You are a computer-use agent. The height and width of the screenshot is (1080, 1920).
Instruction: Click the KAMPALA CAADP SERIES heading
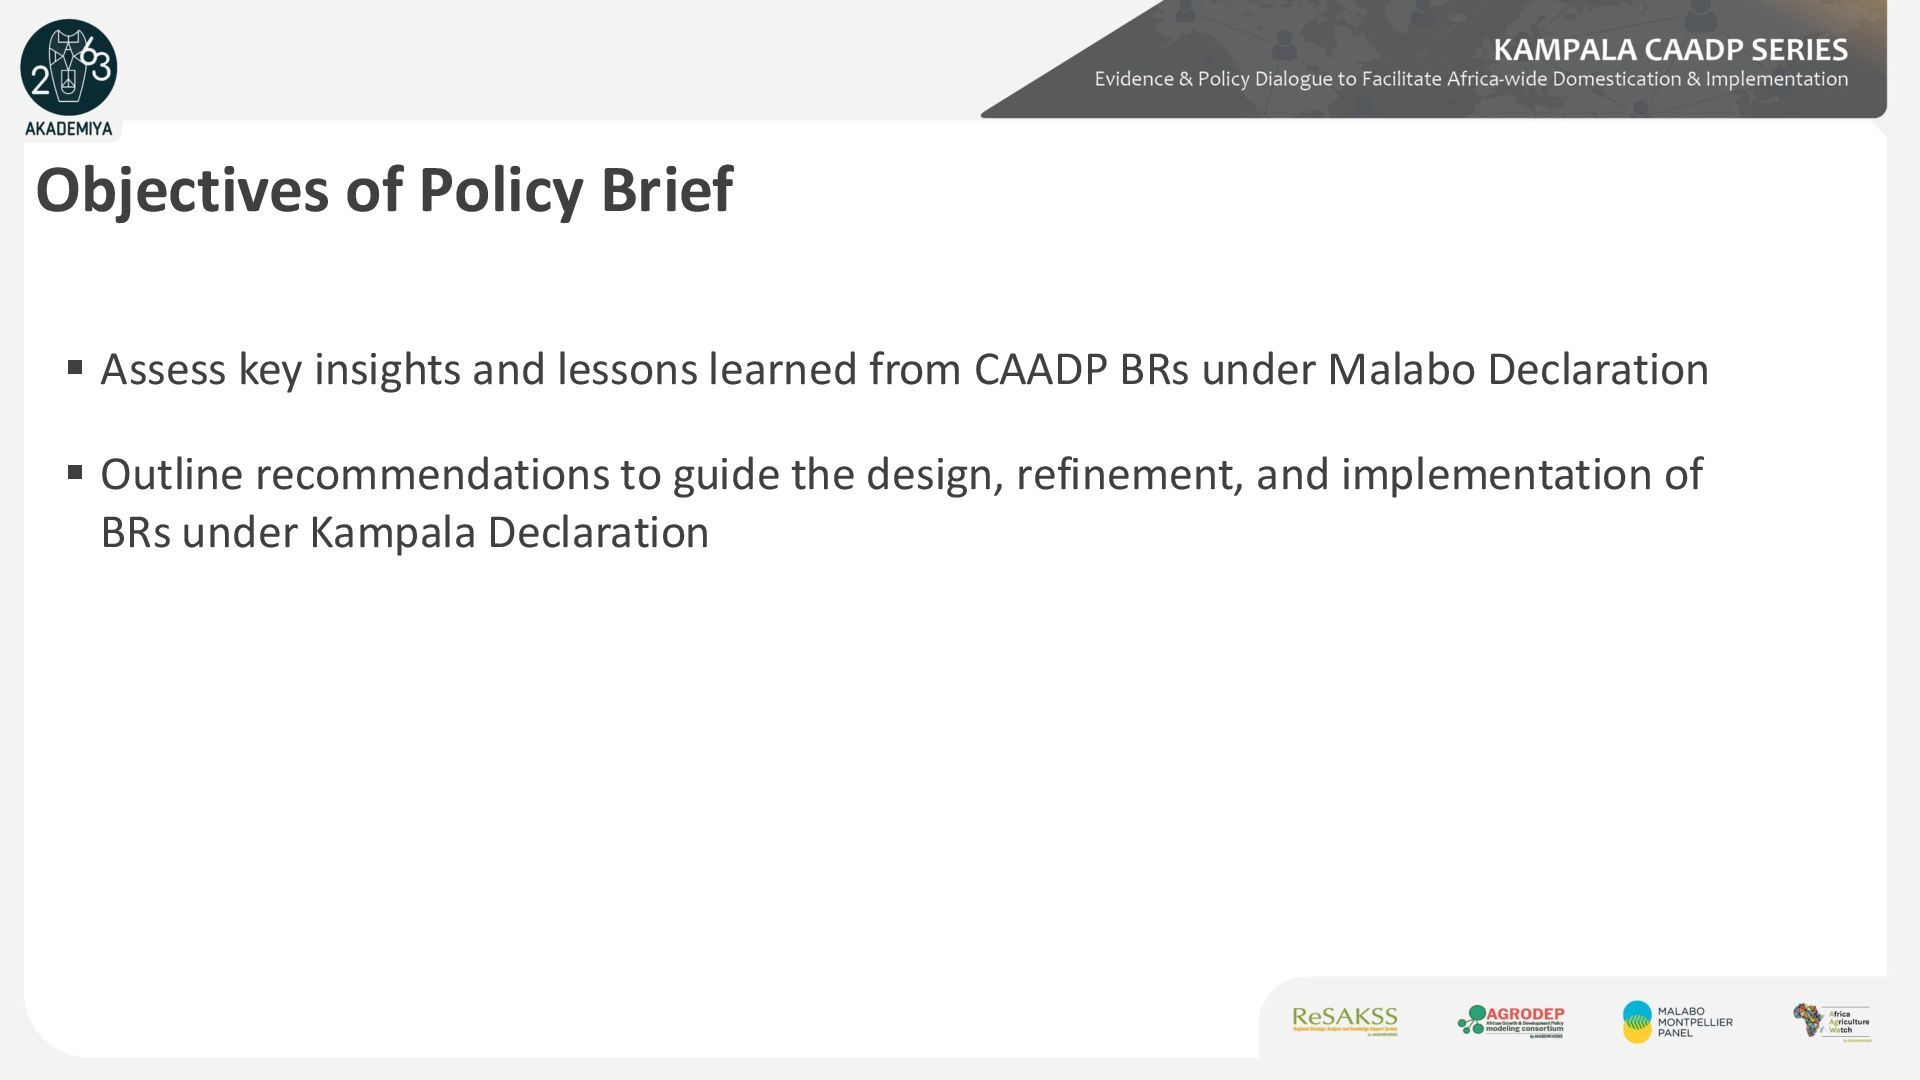(1670, 50)
